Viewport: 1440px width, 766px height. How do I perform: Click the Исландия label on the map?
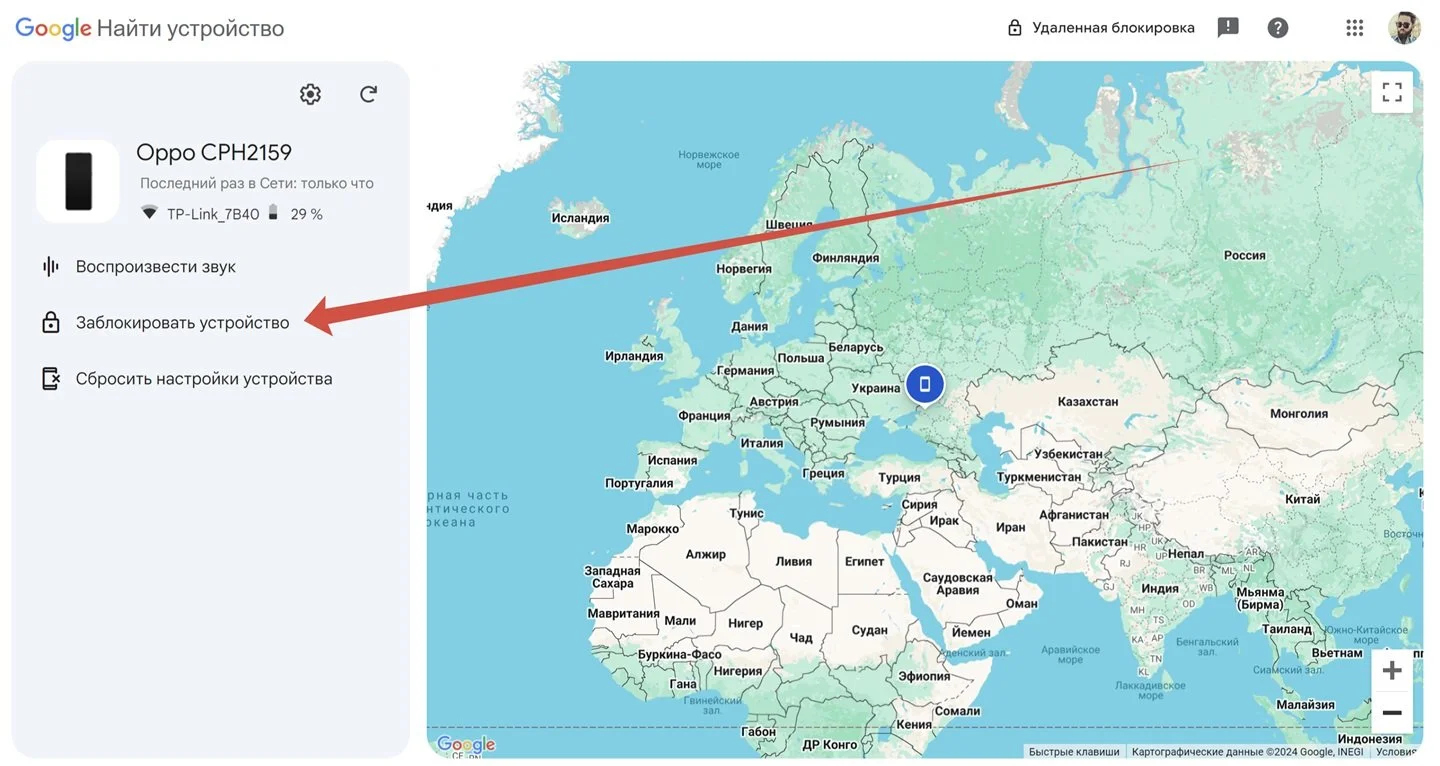pos(580,218)
